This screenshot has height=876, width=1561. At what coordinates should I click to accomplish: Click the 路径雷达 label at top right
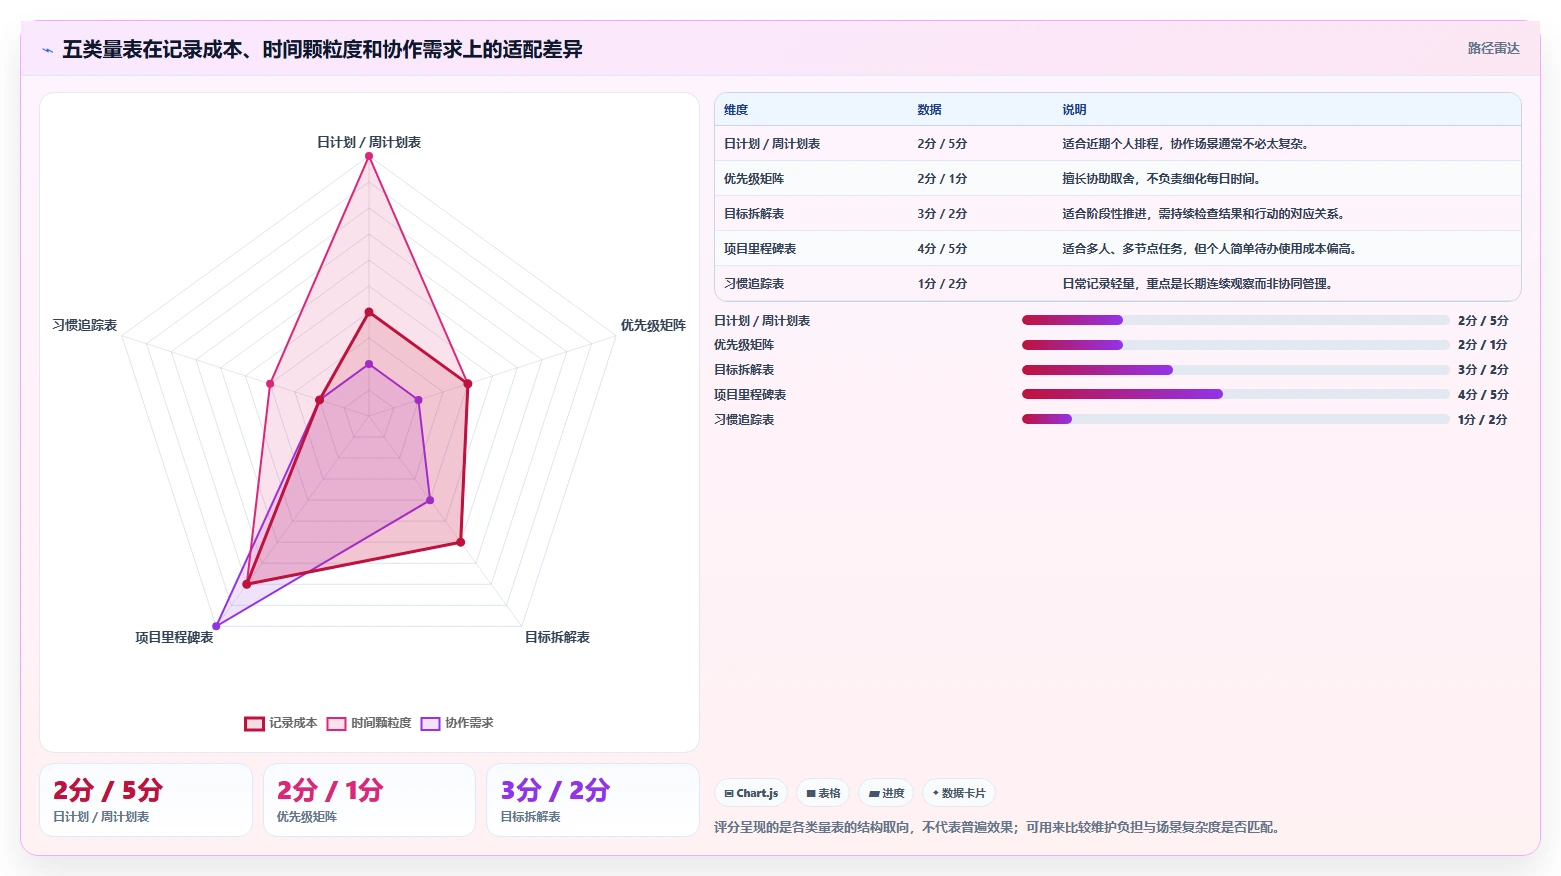pyautogui.click(x=1493, y=48)
